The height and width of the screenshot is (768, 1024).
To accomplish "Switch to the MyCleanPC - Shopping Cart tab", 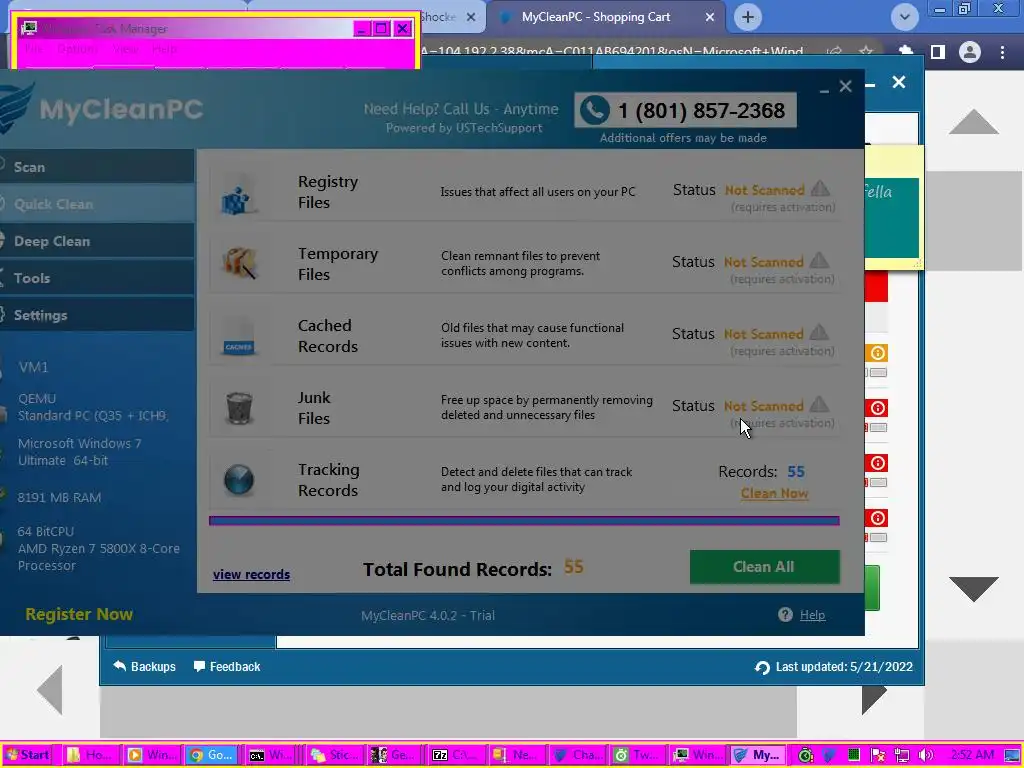I will (x=605, y=17).
